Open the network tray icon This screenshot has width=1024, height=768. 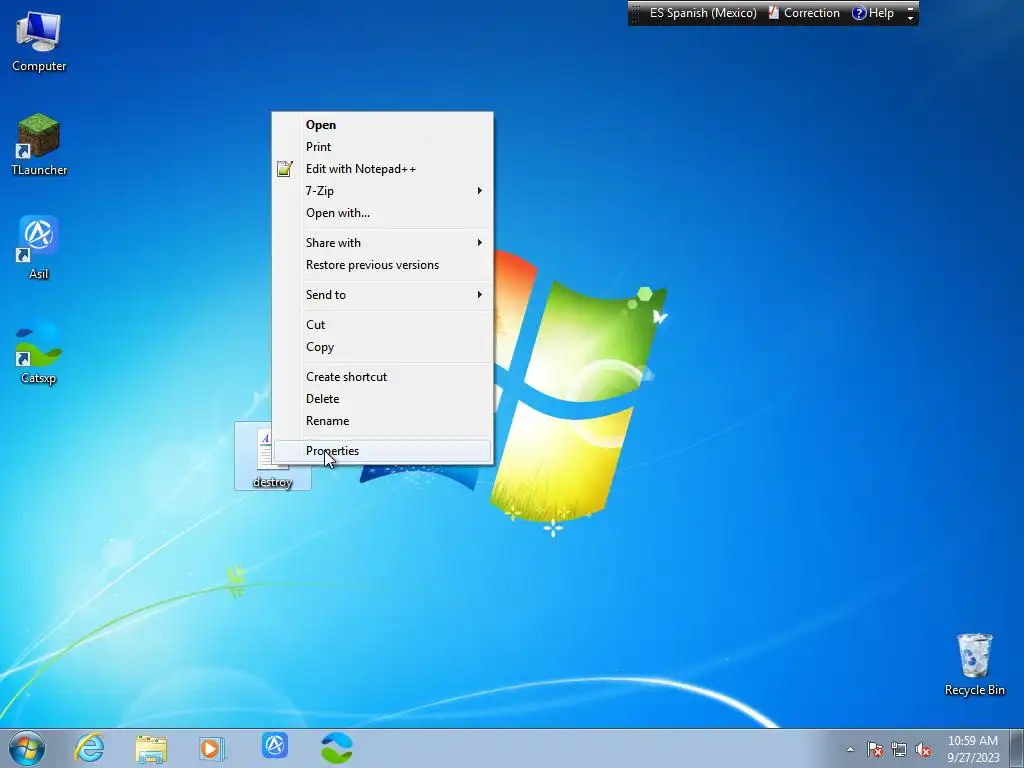pos(899,750)
